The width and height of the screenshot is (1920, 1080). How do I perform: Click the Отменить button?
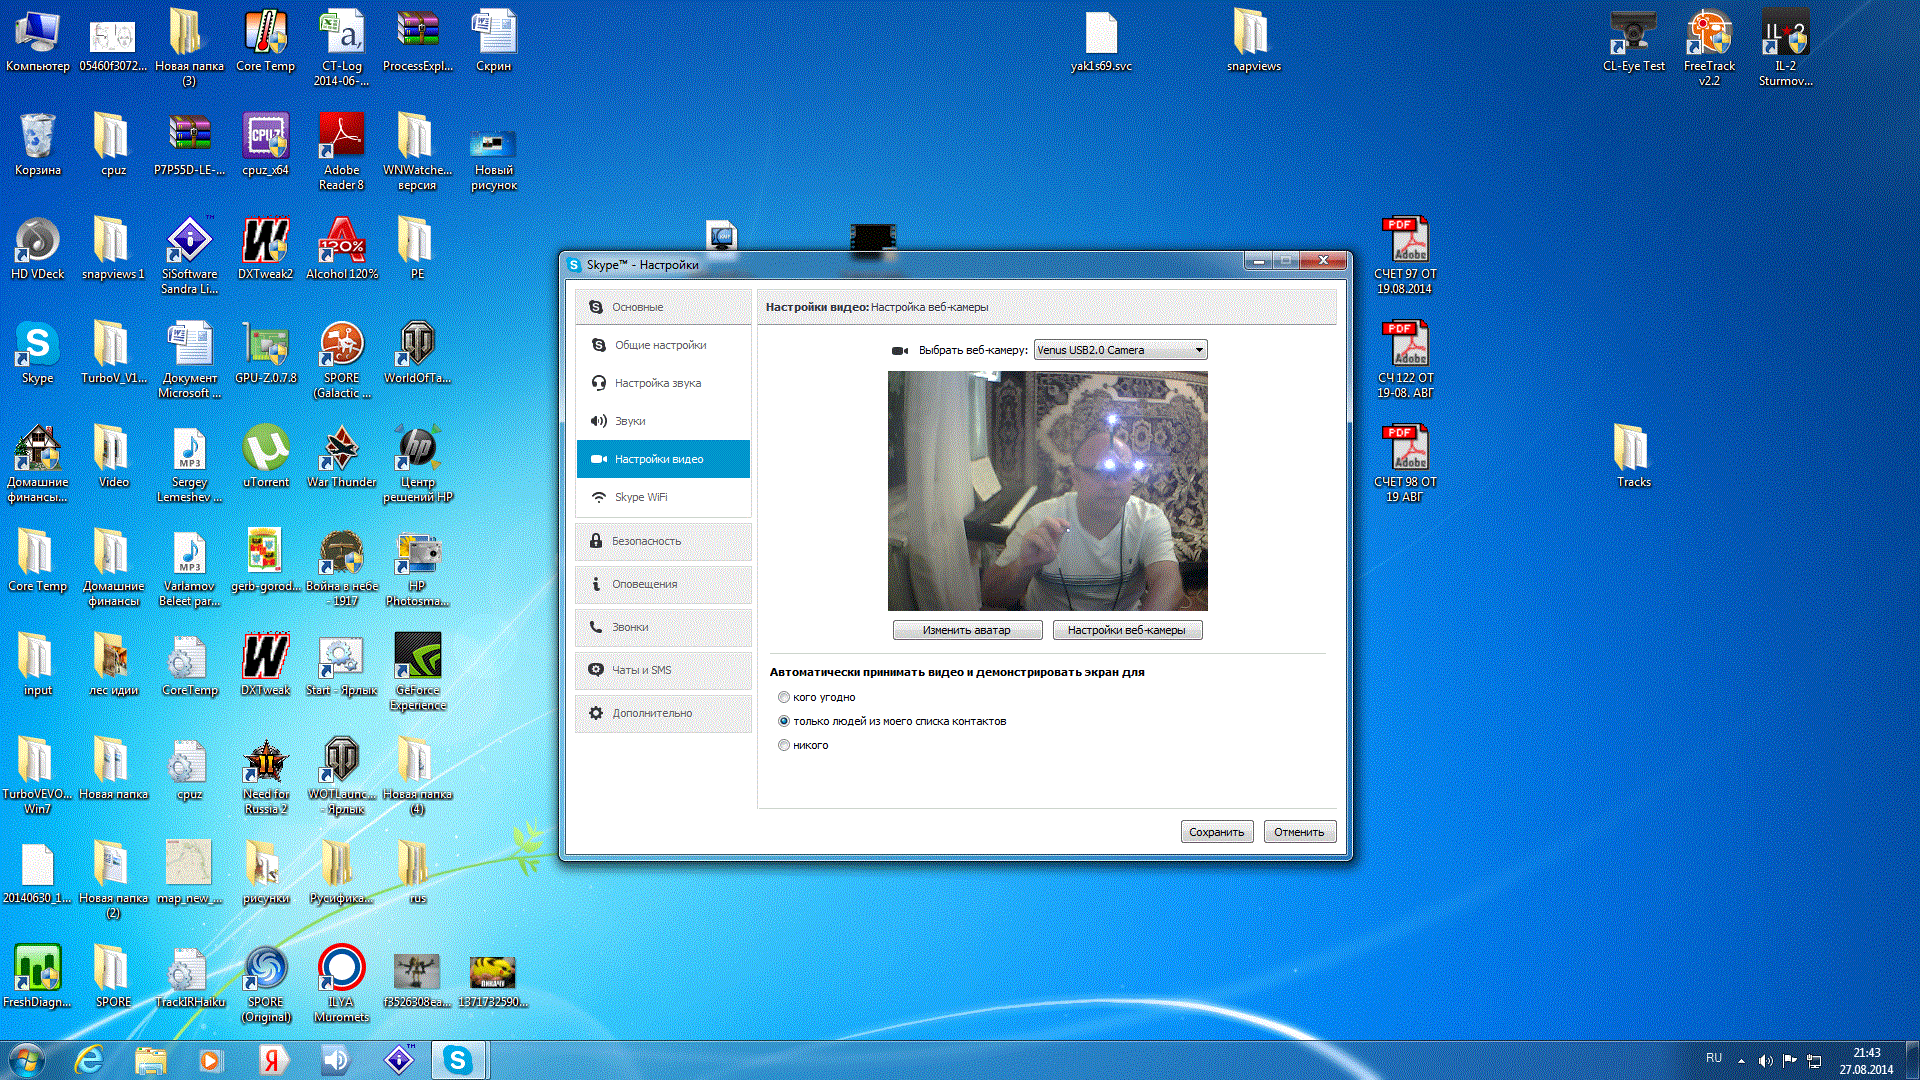coord(1299,832)
